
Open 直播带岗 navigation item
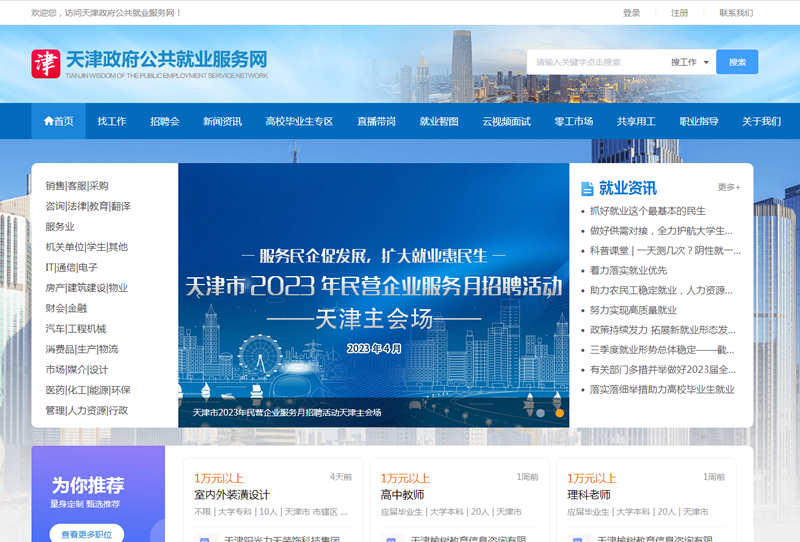[x=377, y=121]
